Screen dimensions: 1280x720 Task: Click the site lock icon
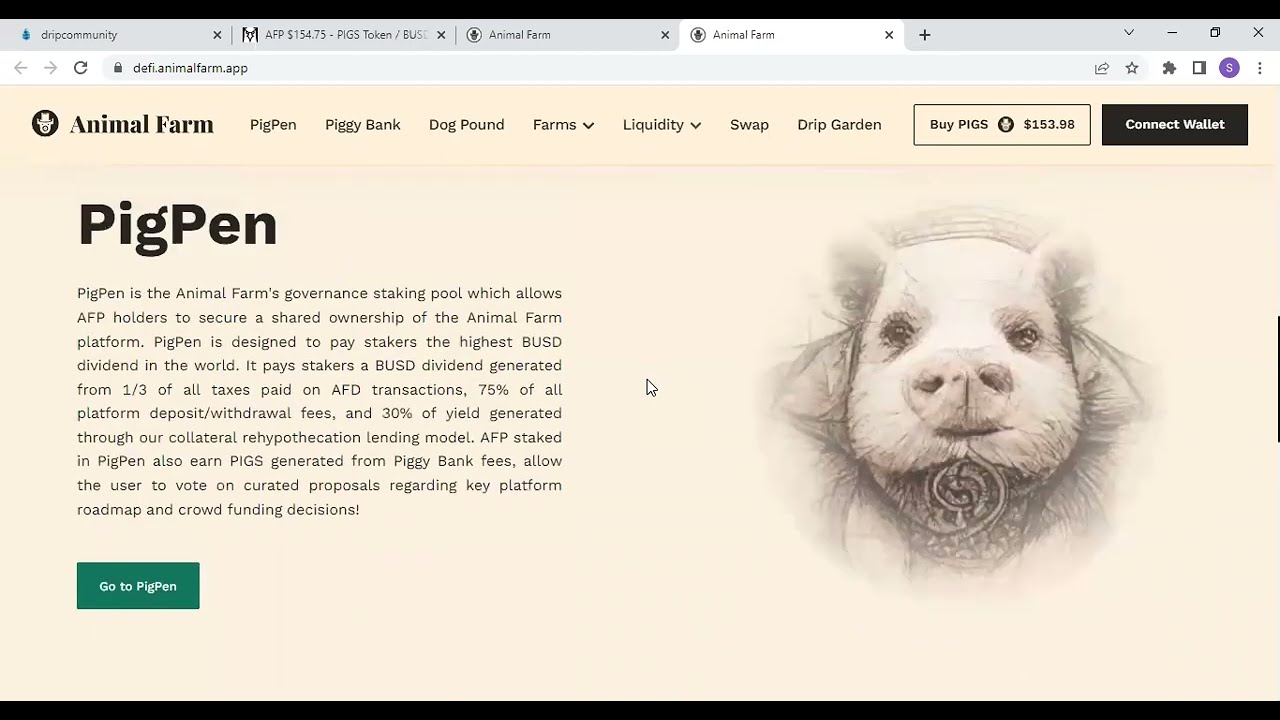click(118, 68)
